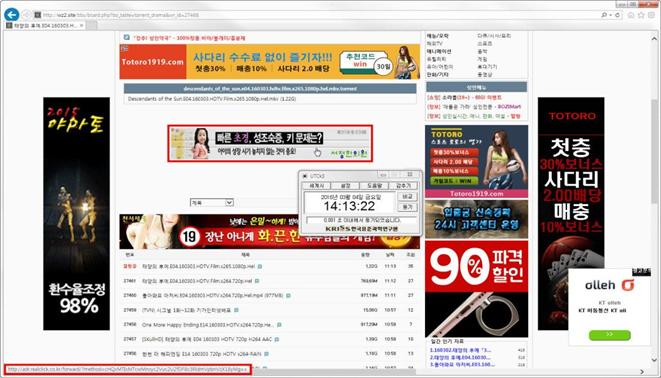Open the browser tools gear icon
661x378 pixels.
651,15
